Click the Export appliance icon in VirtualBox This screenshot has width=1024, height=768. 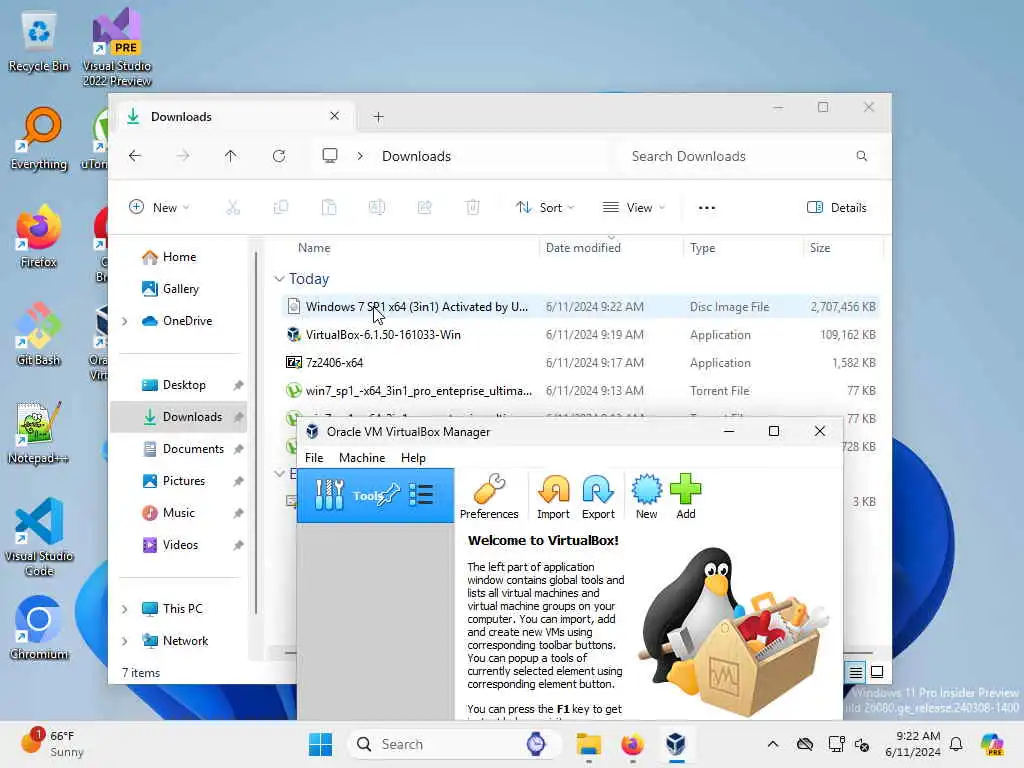click(598, 497)
